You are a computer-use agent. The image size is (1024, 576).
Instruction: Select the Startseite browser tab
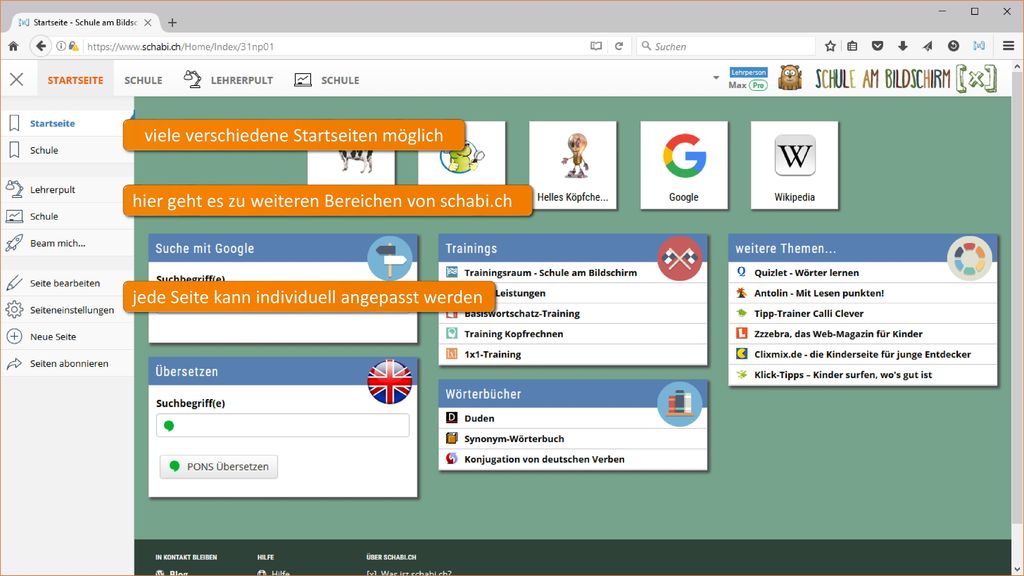[x=85, y=22]
